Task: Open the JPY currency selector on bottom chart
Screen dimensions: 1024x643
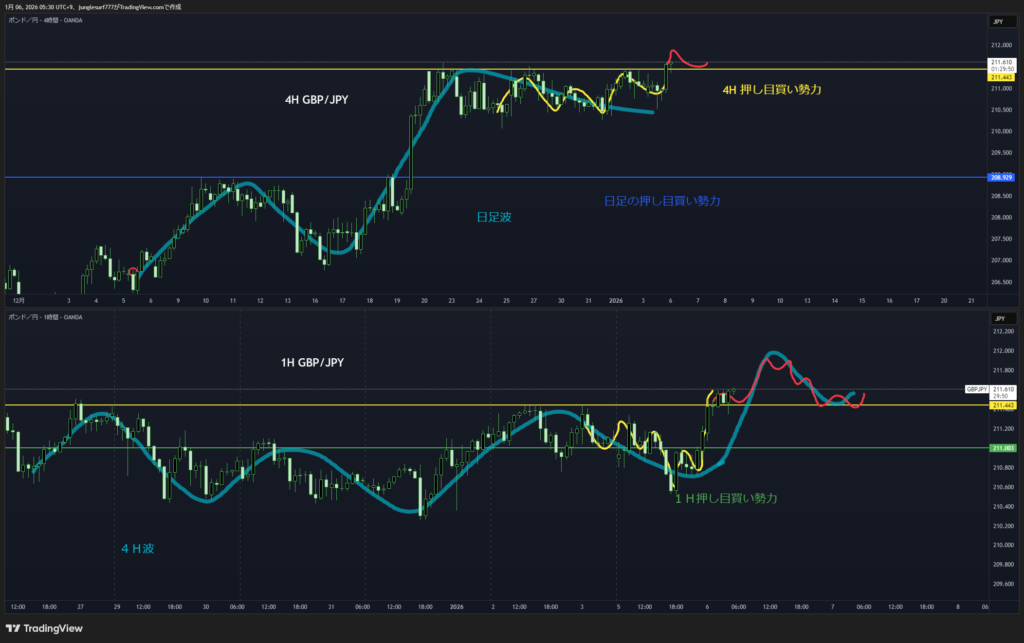Action: tap(1000, 317)
